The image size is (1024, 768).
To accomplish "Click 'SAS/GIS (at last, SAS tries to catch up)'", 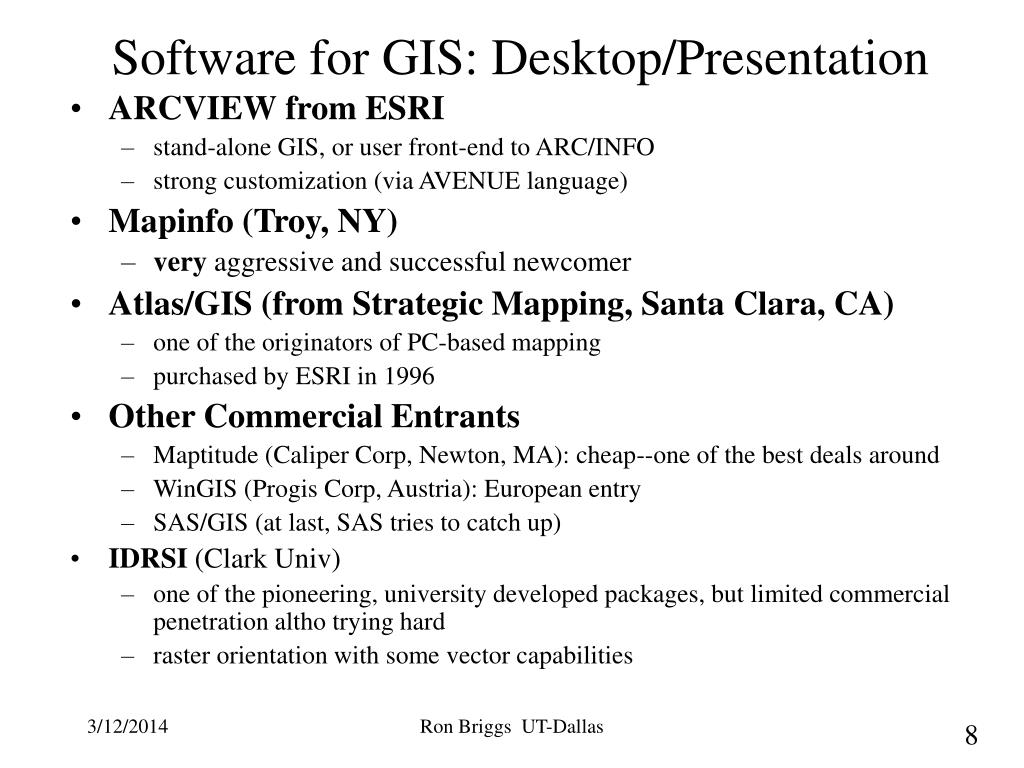I will [357, 523].
